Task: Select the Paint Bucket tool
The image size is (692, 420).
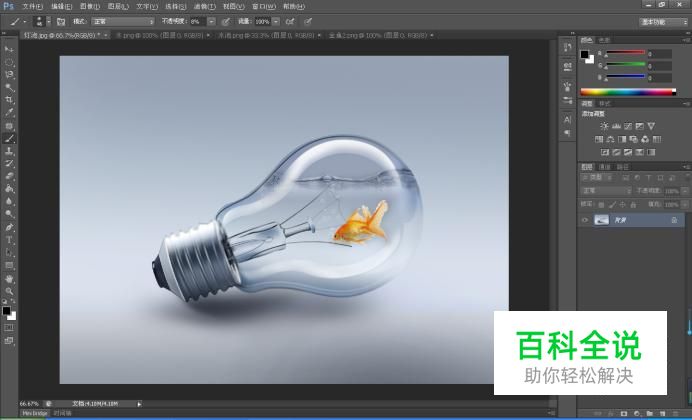Action: point(9,189)
